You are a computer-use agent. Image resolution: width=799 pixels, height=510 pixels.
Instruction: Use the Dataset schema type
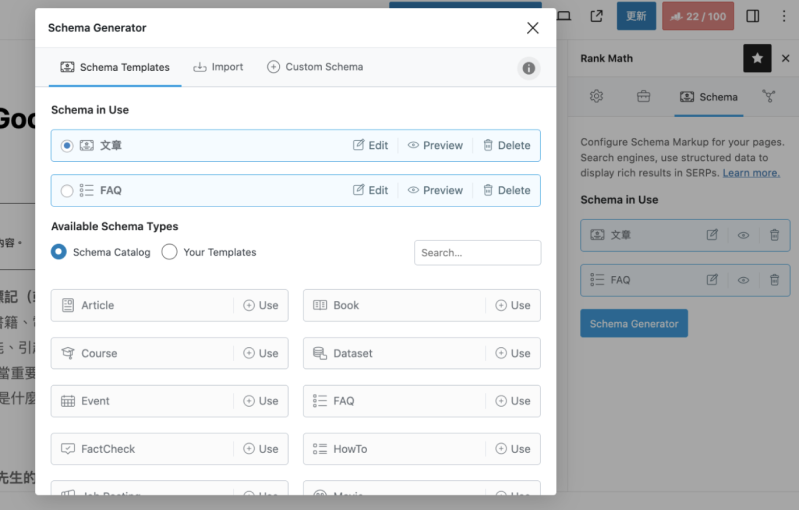[x=513, y=353]
